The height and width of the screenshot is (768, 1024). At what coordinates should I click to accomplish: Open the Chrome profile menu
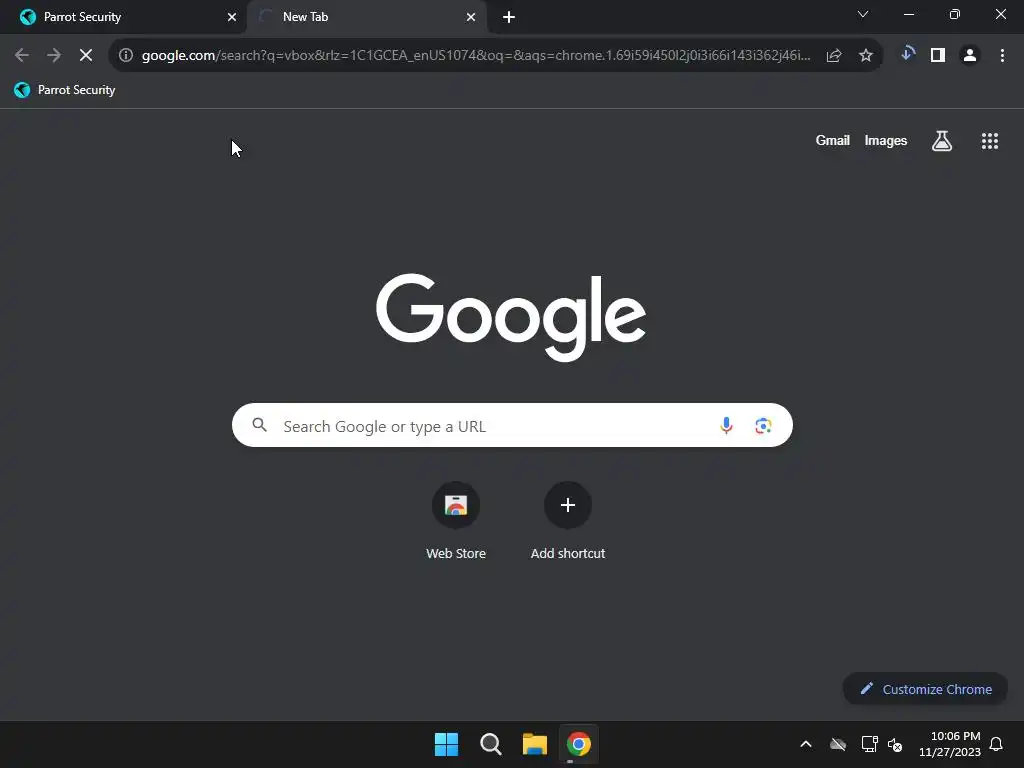(970, 56)
